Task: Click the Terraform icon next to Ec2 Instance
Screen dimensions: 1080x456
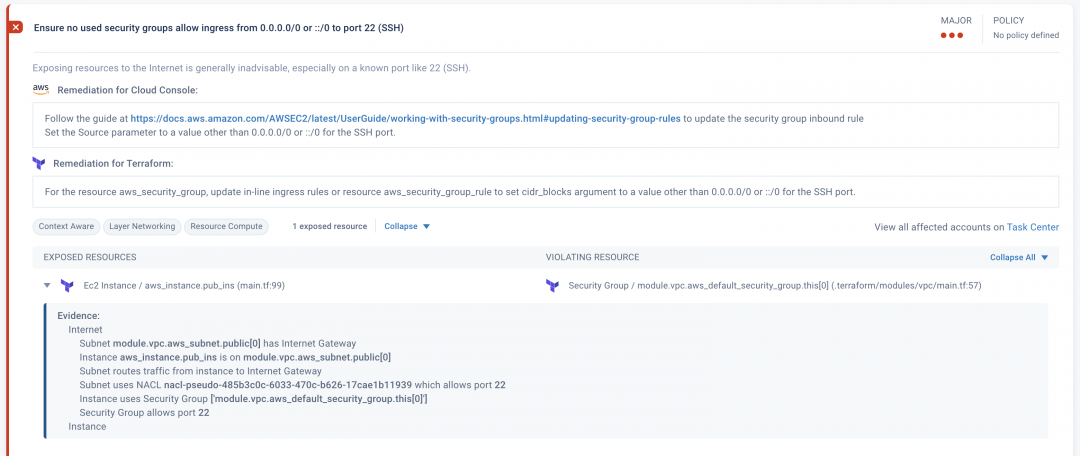Action: pyautogui.click(x=67, y=285)
